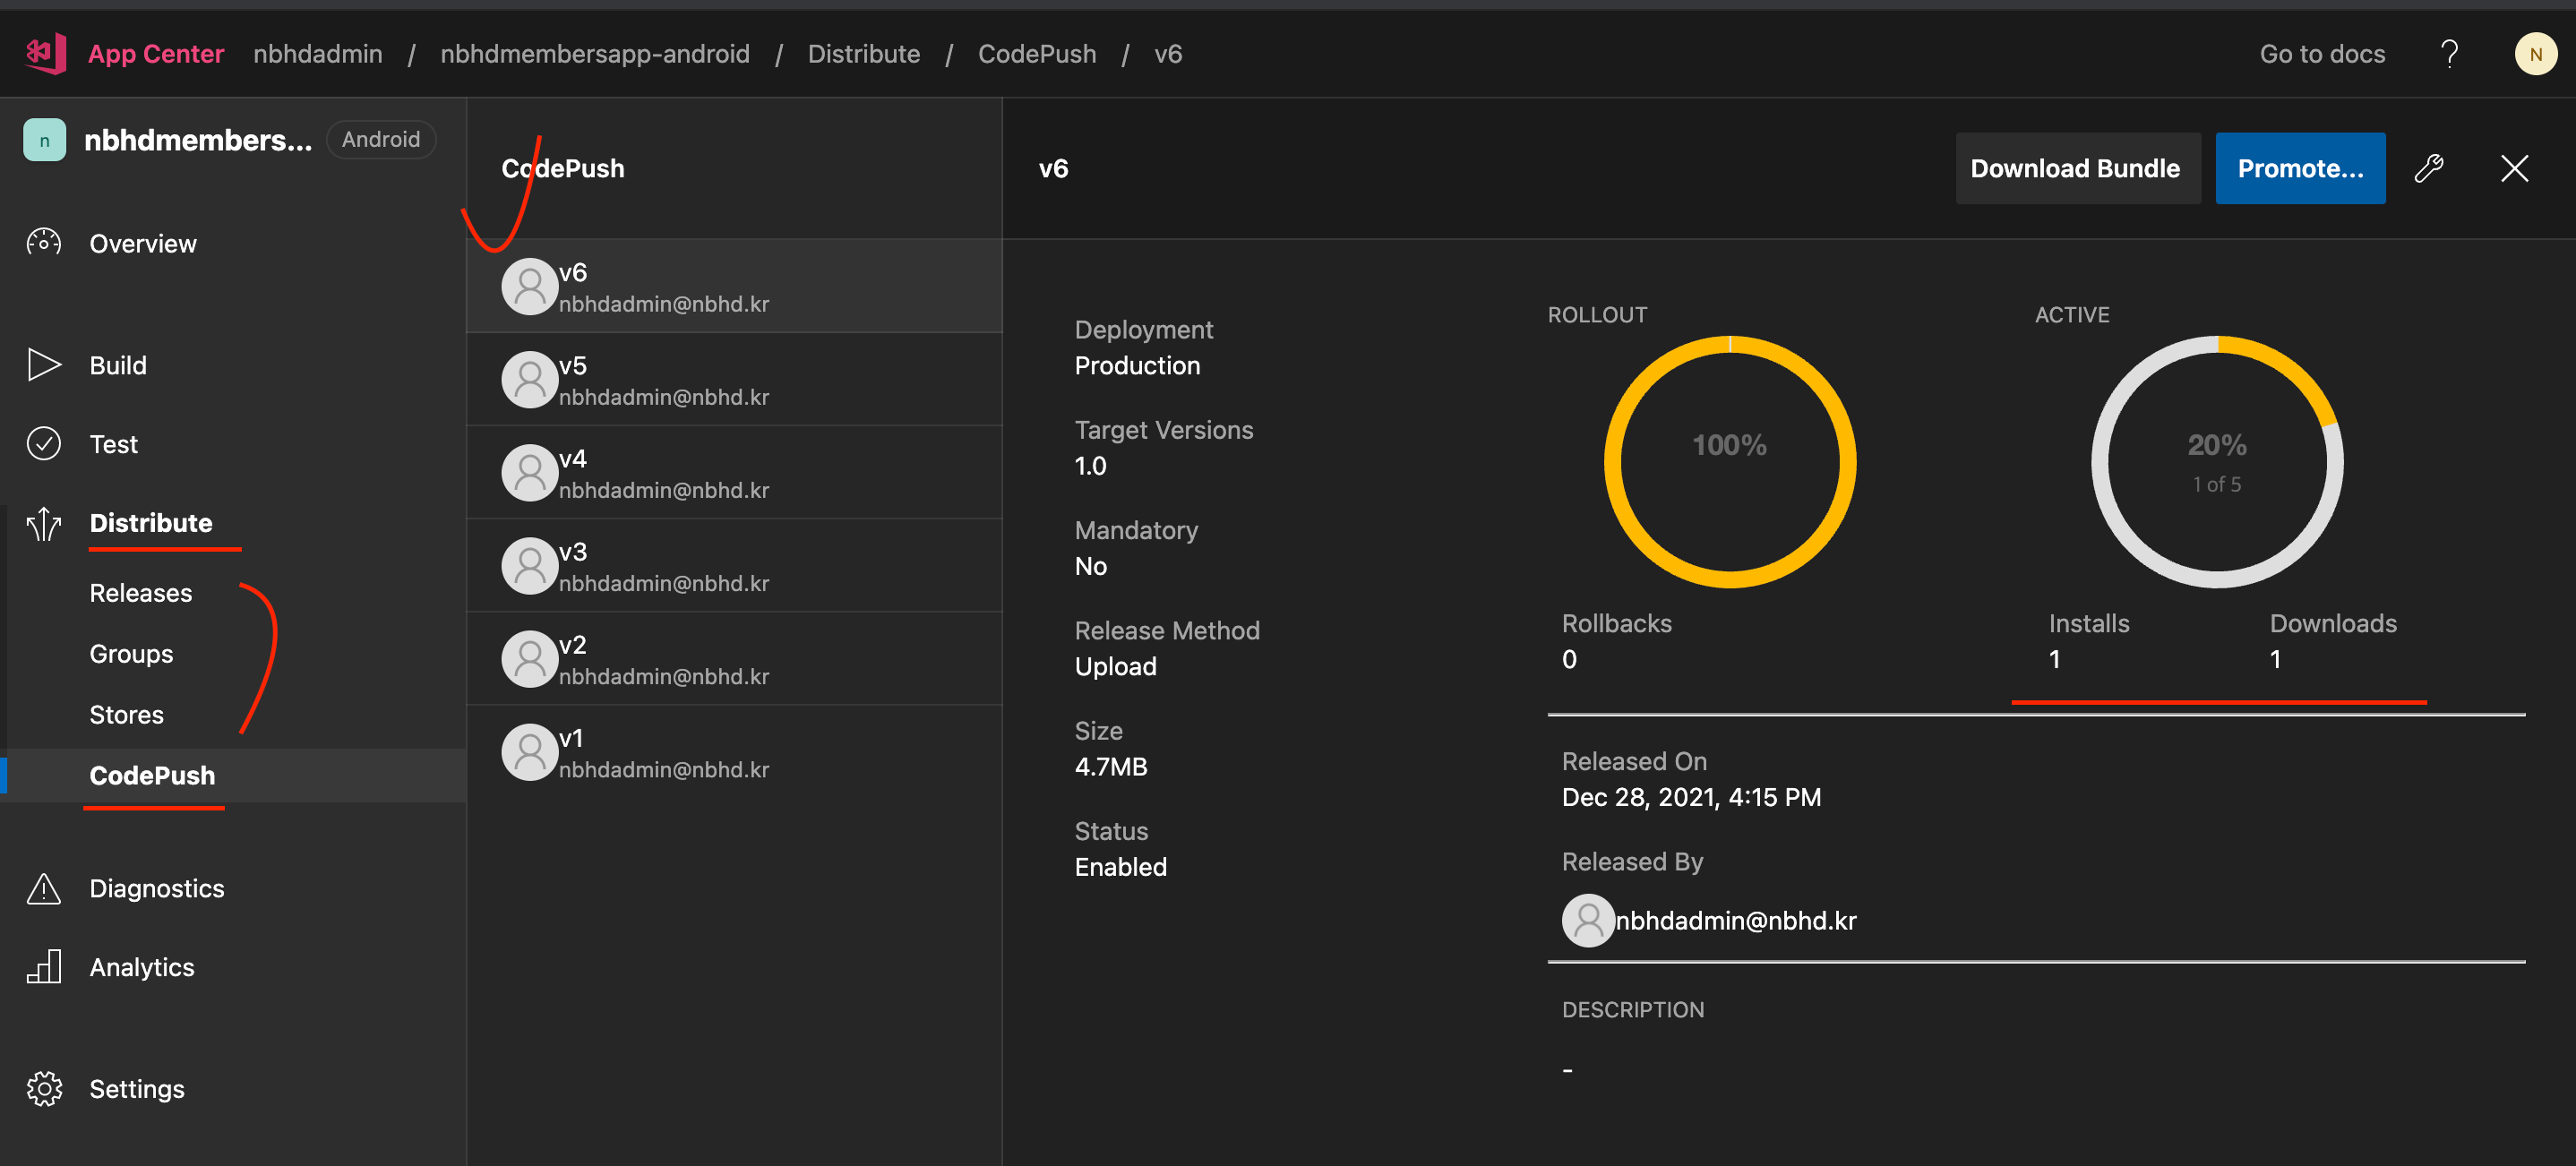2576x1166 pixels.
Task: Click the 100% rollout progress ring
Action: [1730, 461]
